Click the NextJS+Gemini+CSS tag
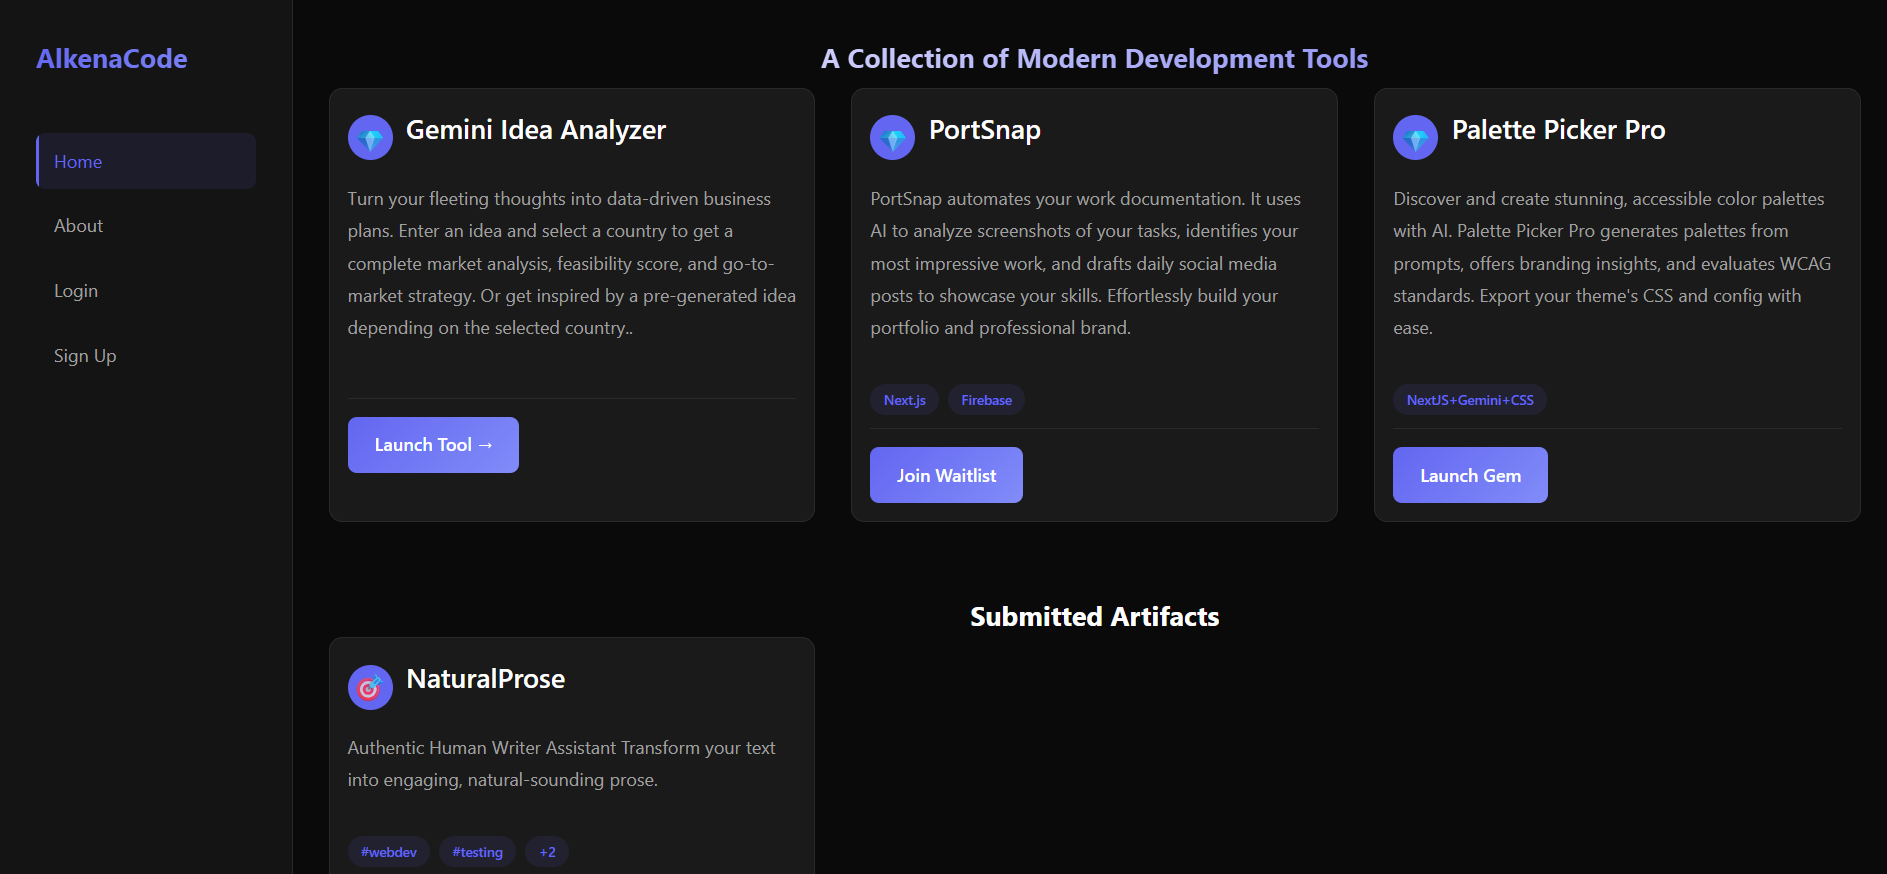1887x874 pixels. (1469, 399)
